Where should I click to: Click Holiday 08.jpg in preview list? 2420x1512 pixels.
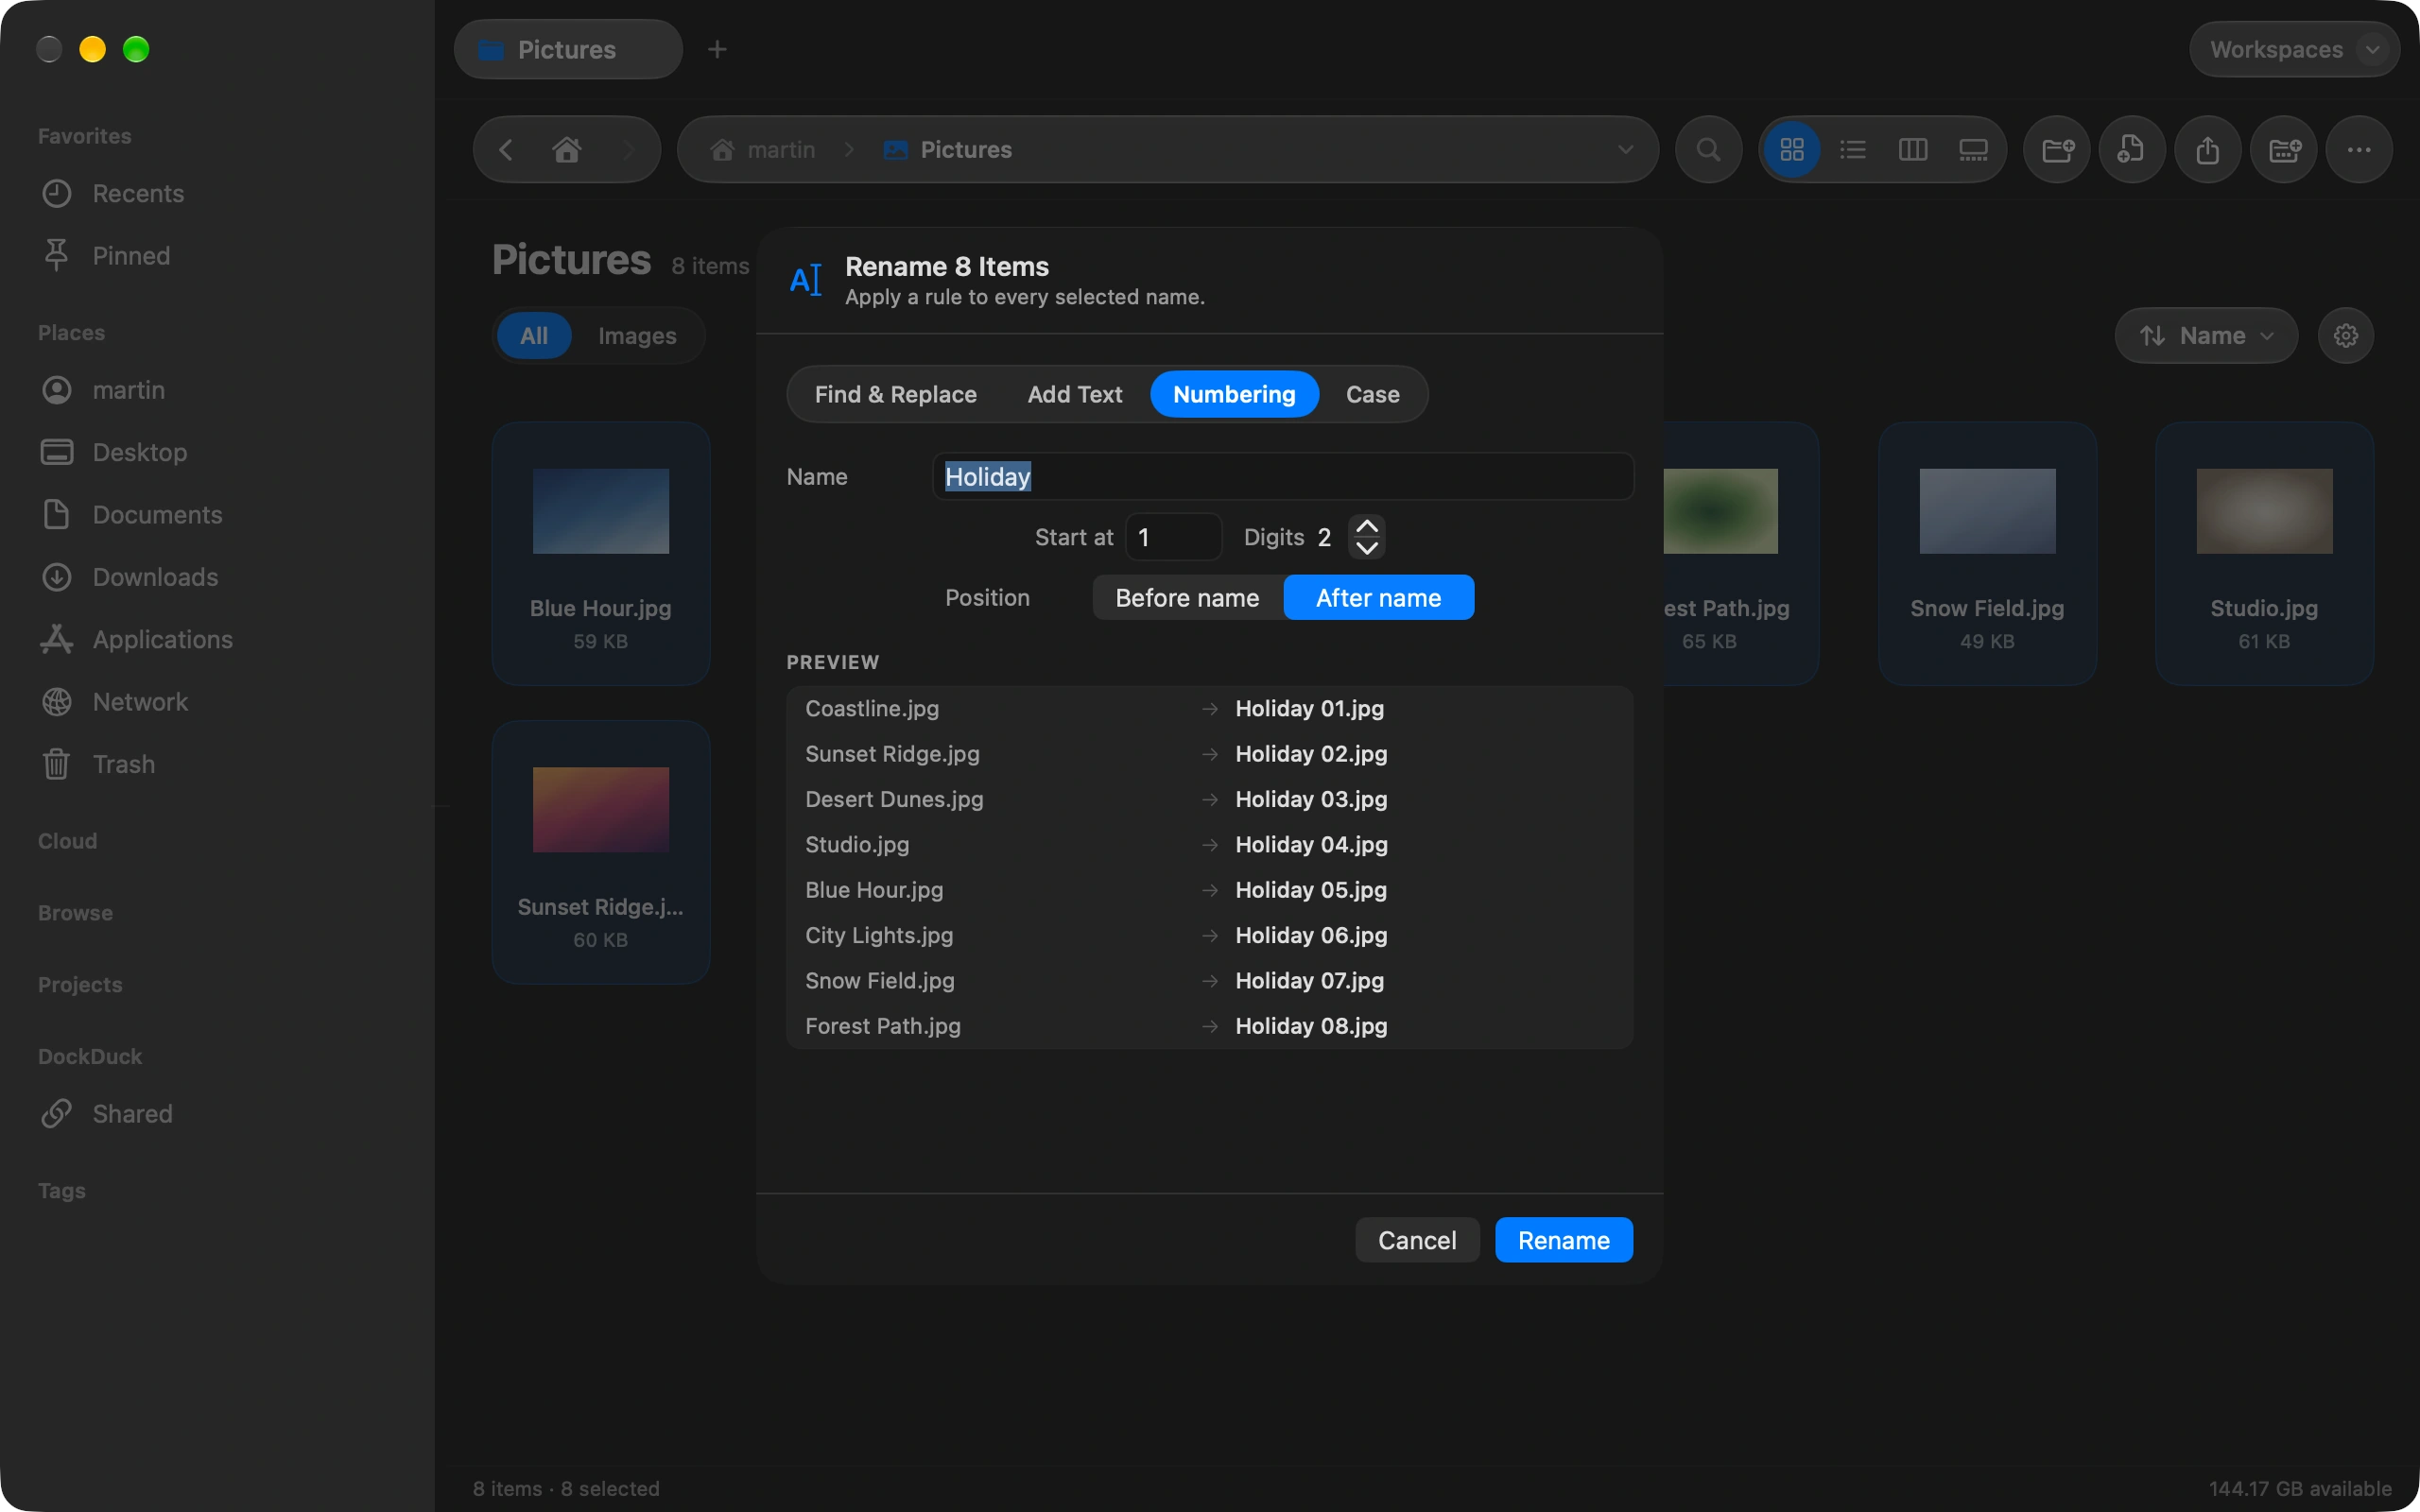[x=1311, y=1026]
